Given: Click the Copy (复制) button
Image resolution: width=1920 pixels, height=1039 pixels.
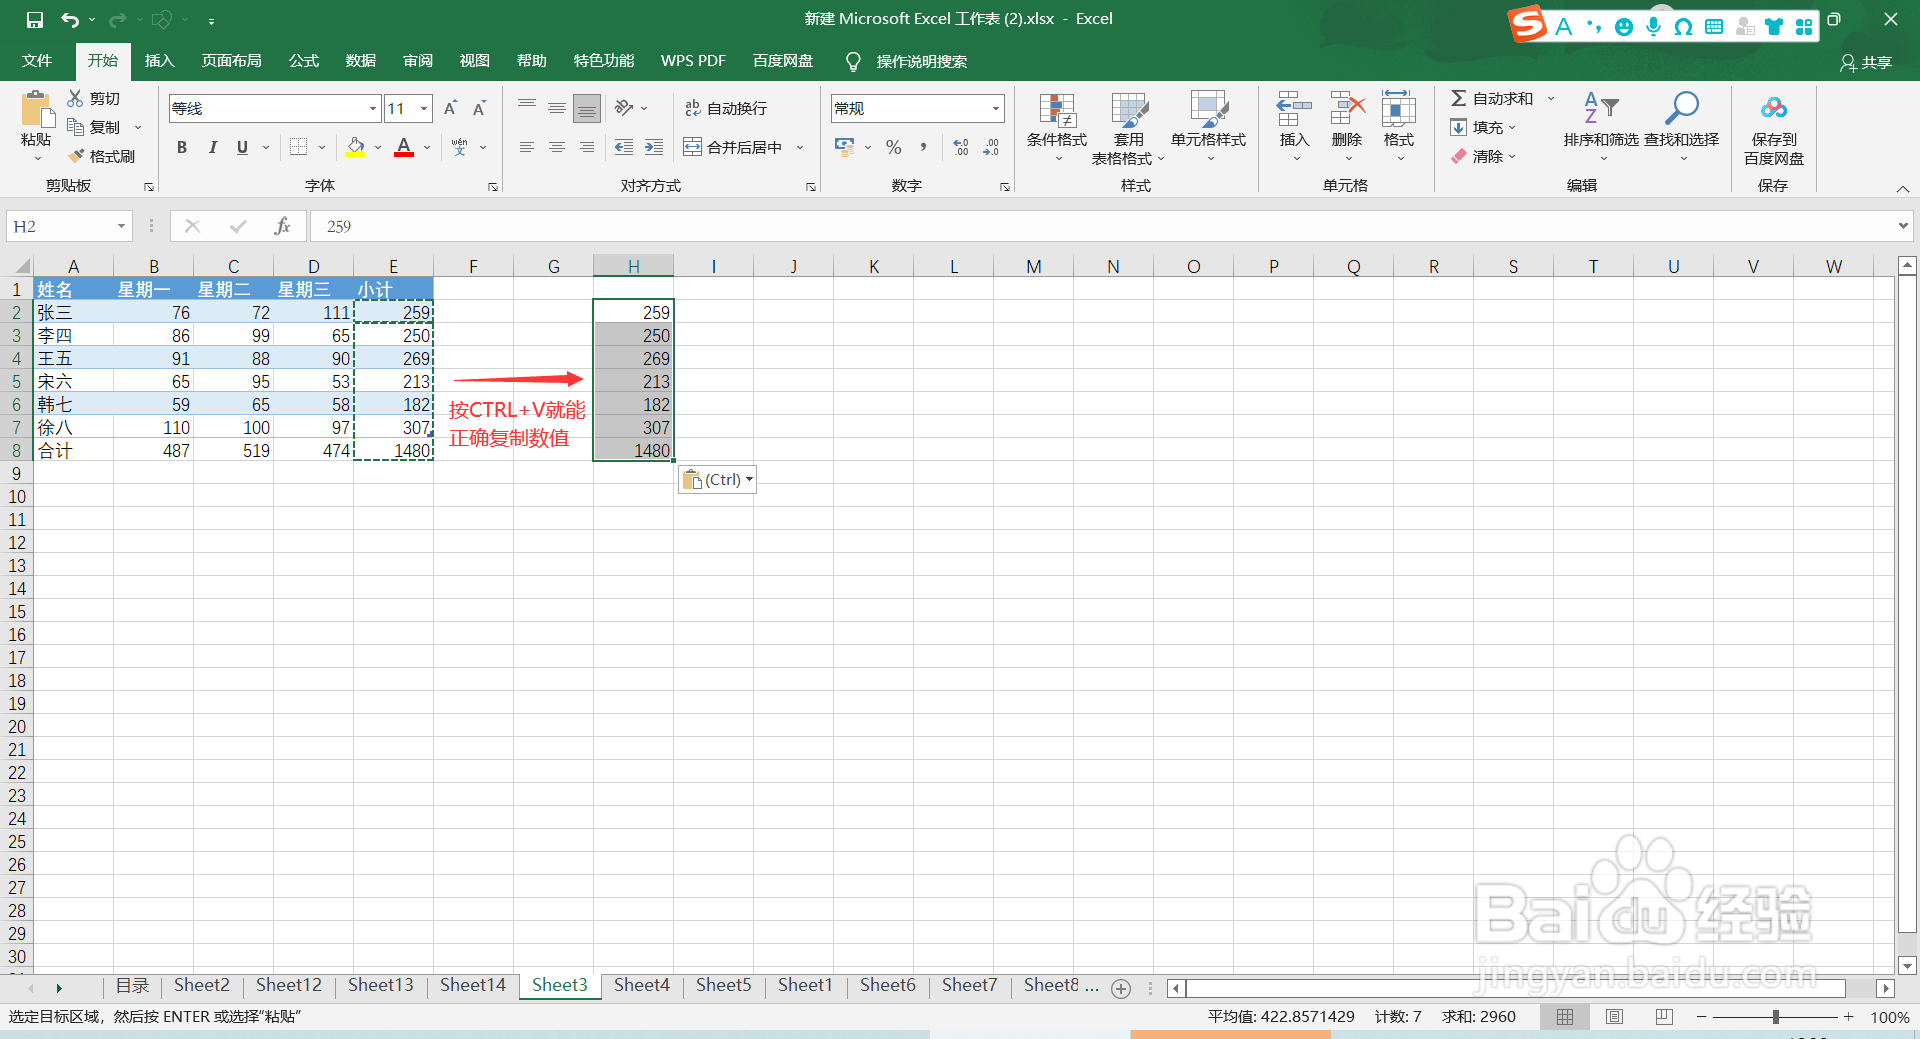Looking at the screenshot, I should [x=95, y=127].
